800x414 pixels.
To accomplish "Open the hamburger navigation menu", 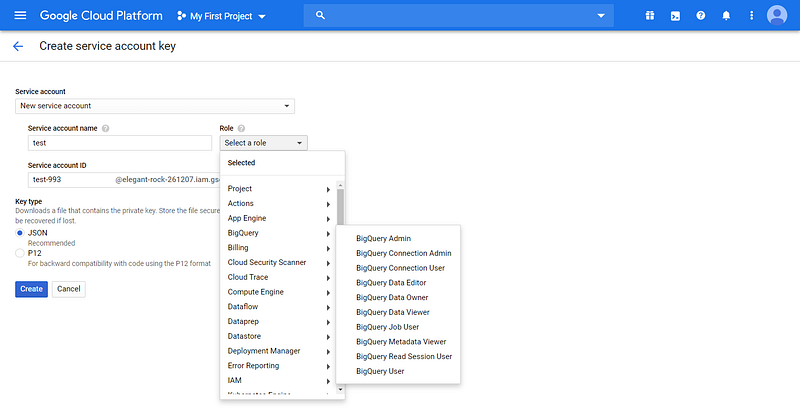I will [20, 15].
